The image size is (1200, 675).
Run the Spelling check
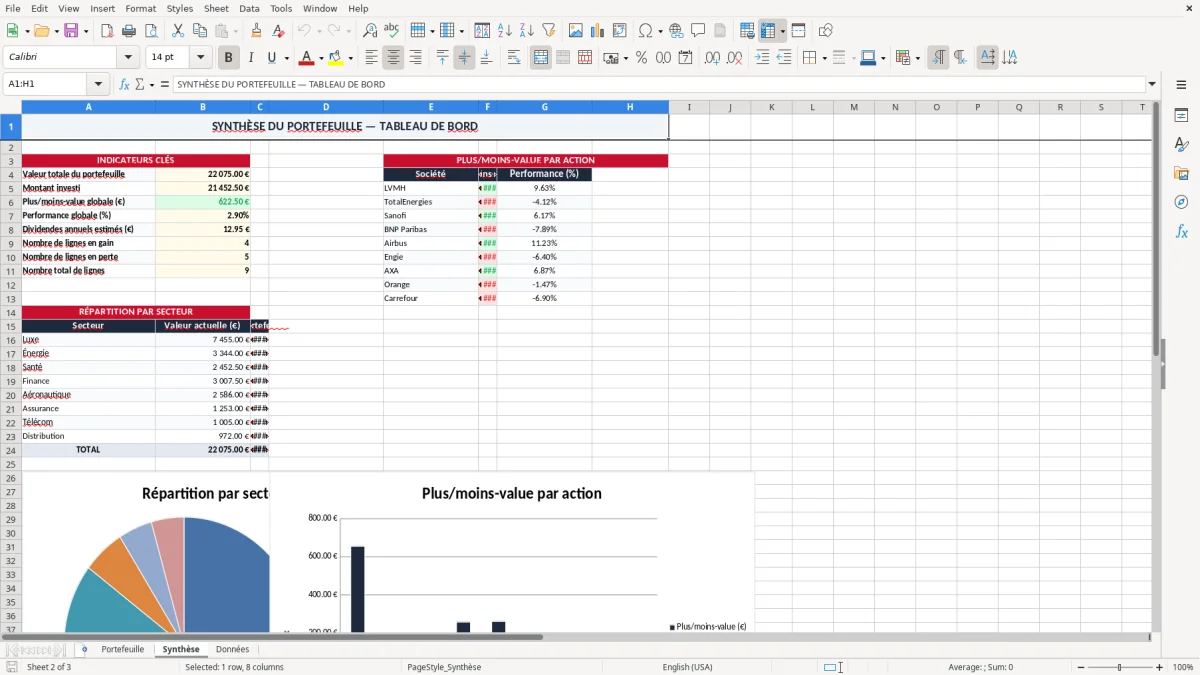click(391, 31)
